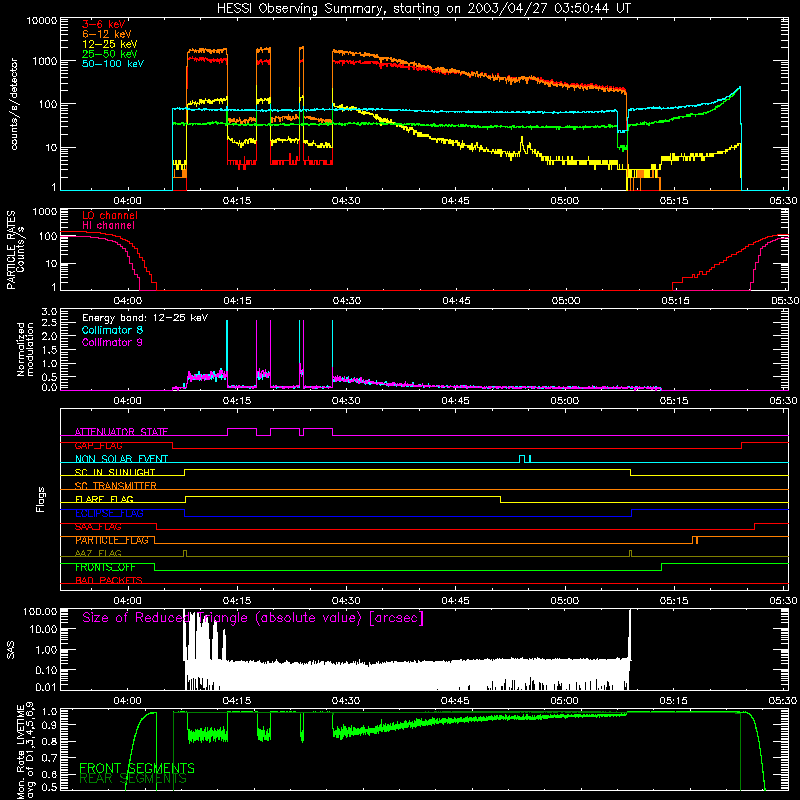This screenshot has width=800, height=800.
Task: Select the orange '6-12 keV' legend label
Action: (107, 34)
